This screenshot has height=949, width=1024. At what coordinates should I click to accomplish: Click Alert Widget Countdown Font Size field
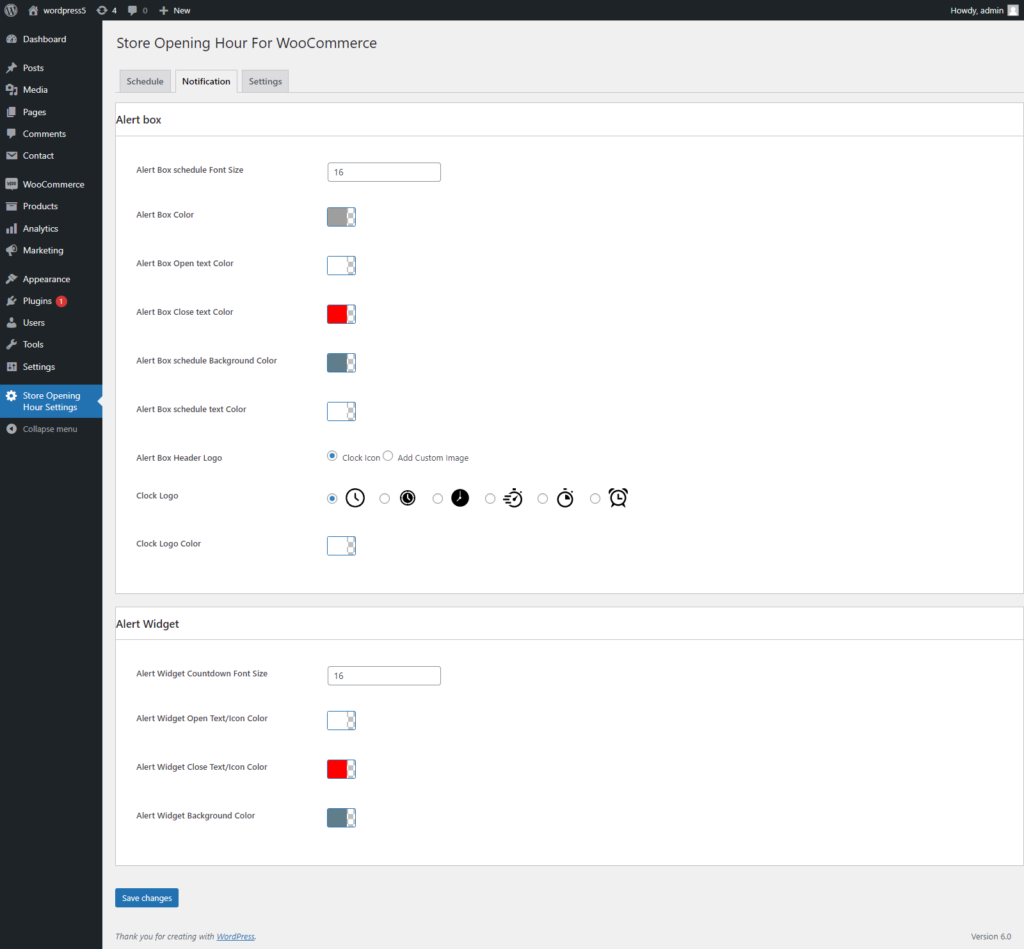384,676
